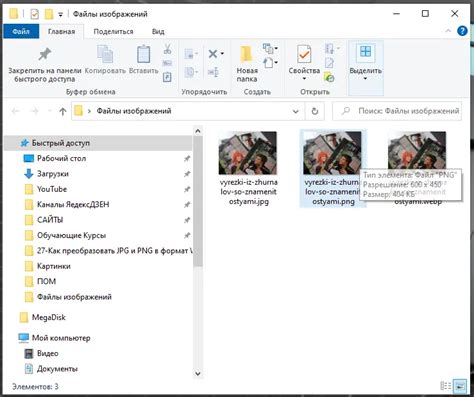The height and width of the screenshot is (397, 474).
Task: Select MegaDisk in navigation pane
Action: click(98, 317)
